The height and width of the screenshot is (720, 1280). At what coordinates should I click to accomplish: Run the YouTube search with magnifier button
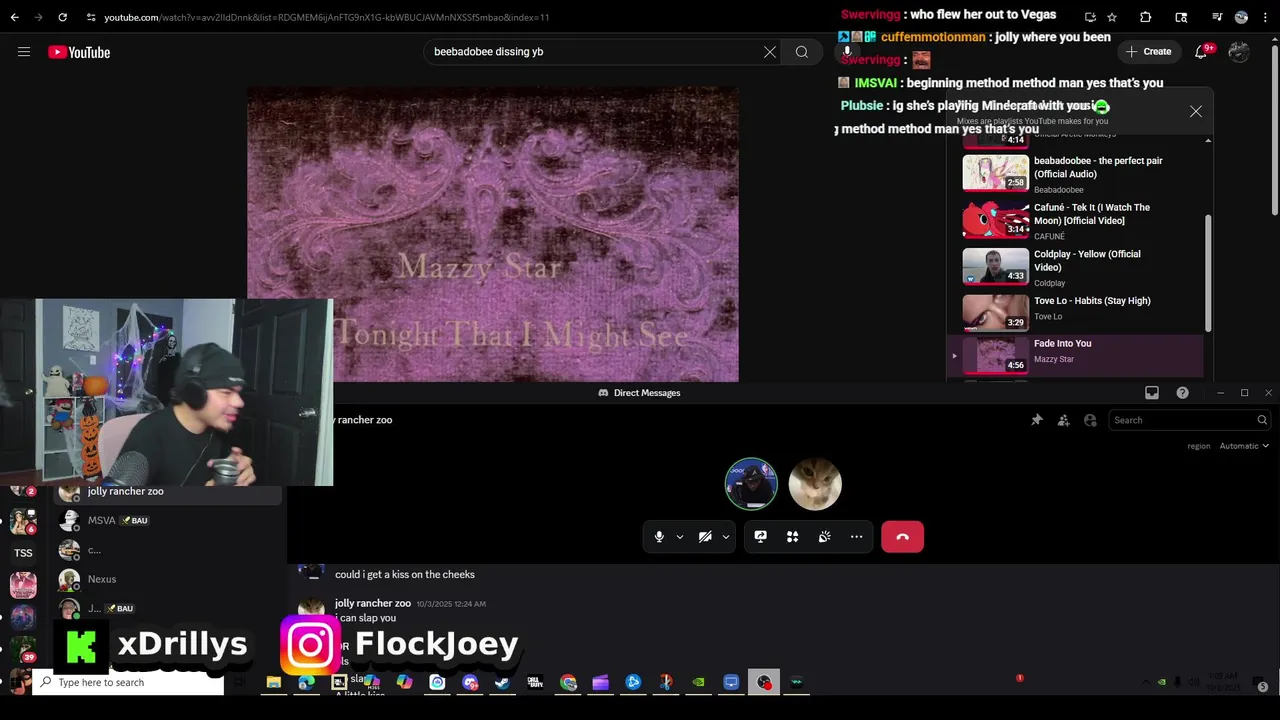coord(802,52)
